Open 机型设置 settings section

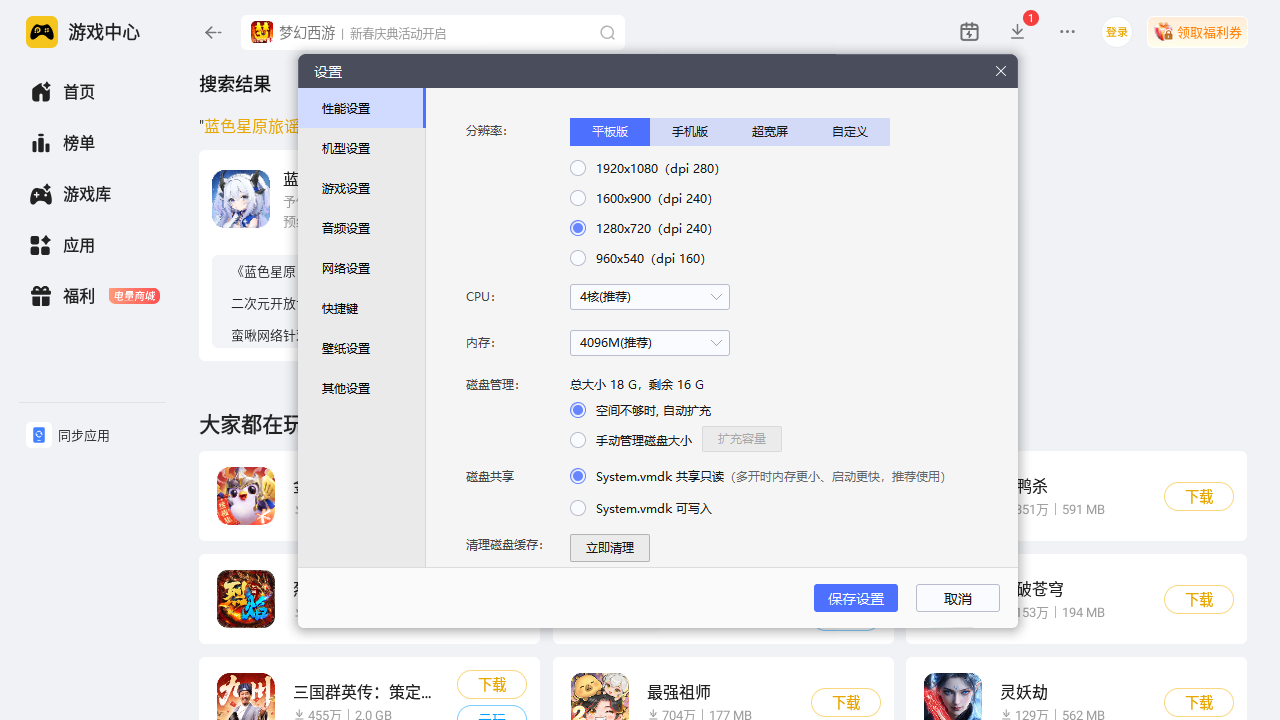(346, 148)
